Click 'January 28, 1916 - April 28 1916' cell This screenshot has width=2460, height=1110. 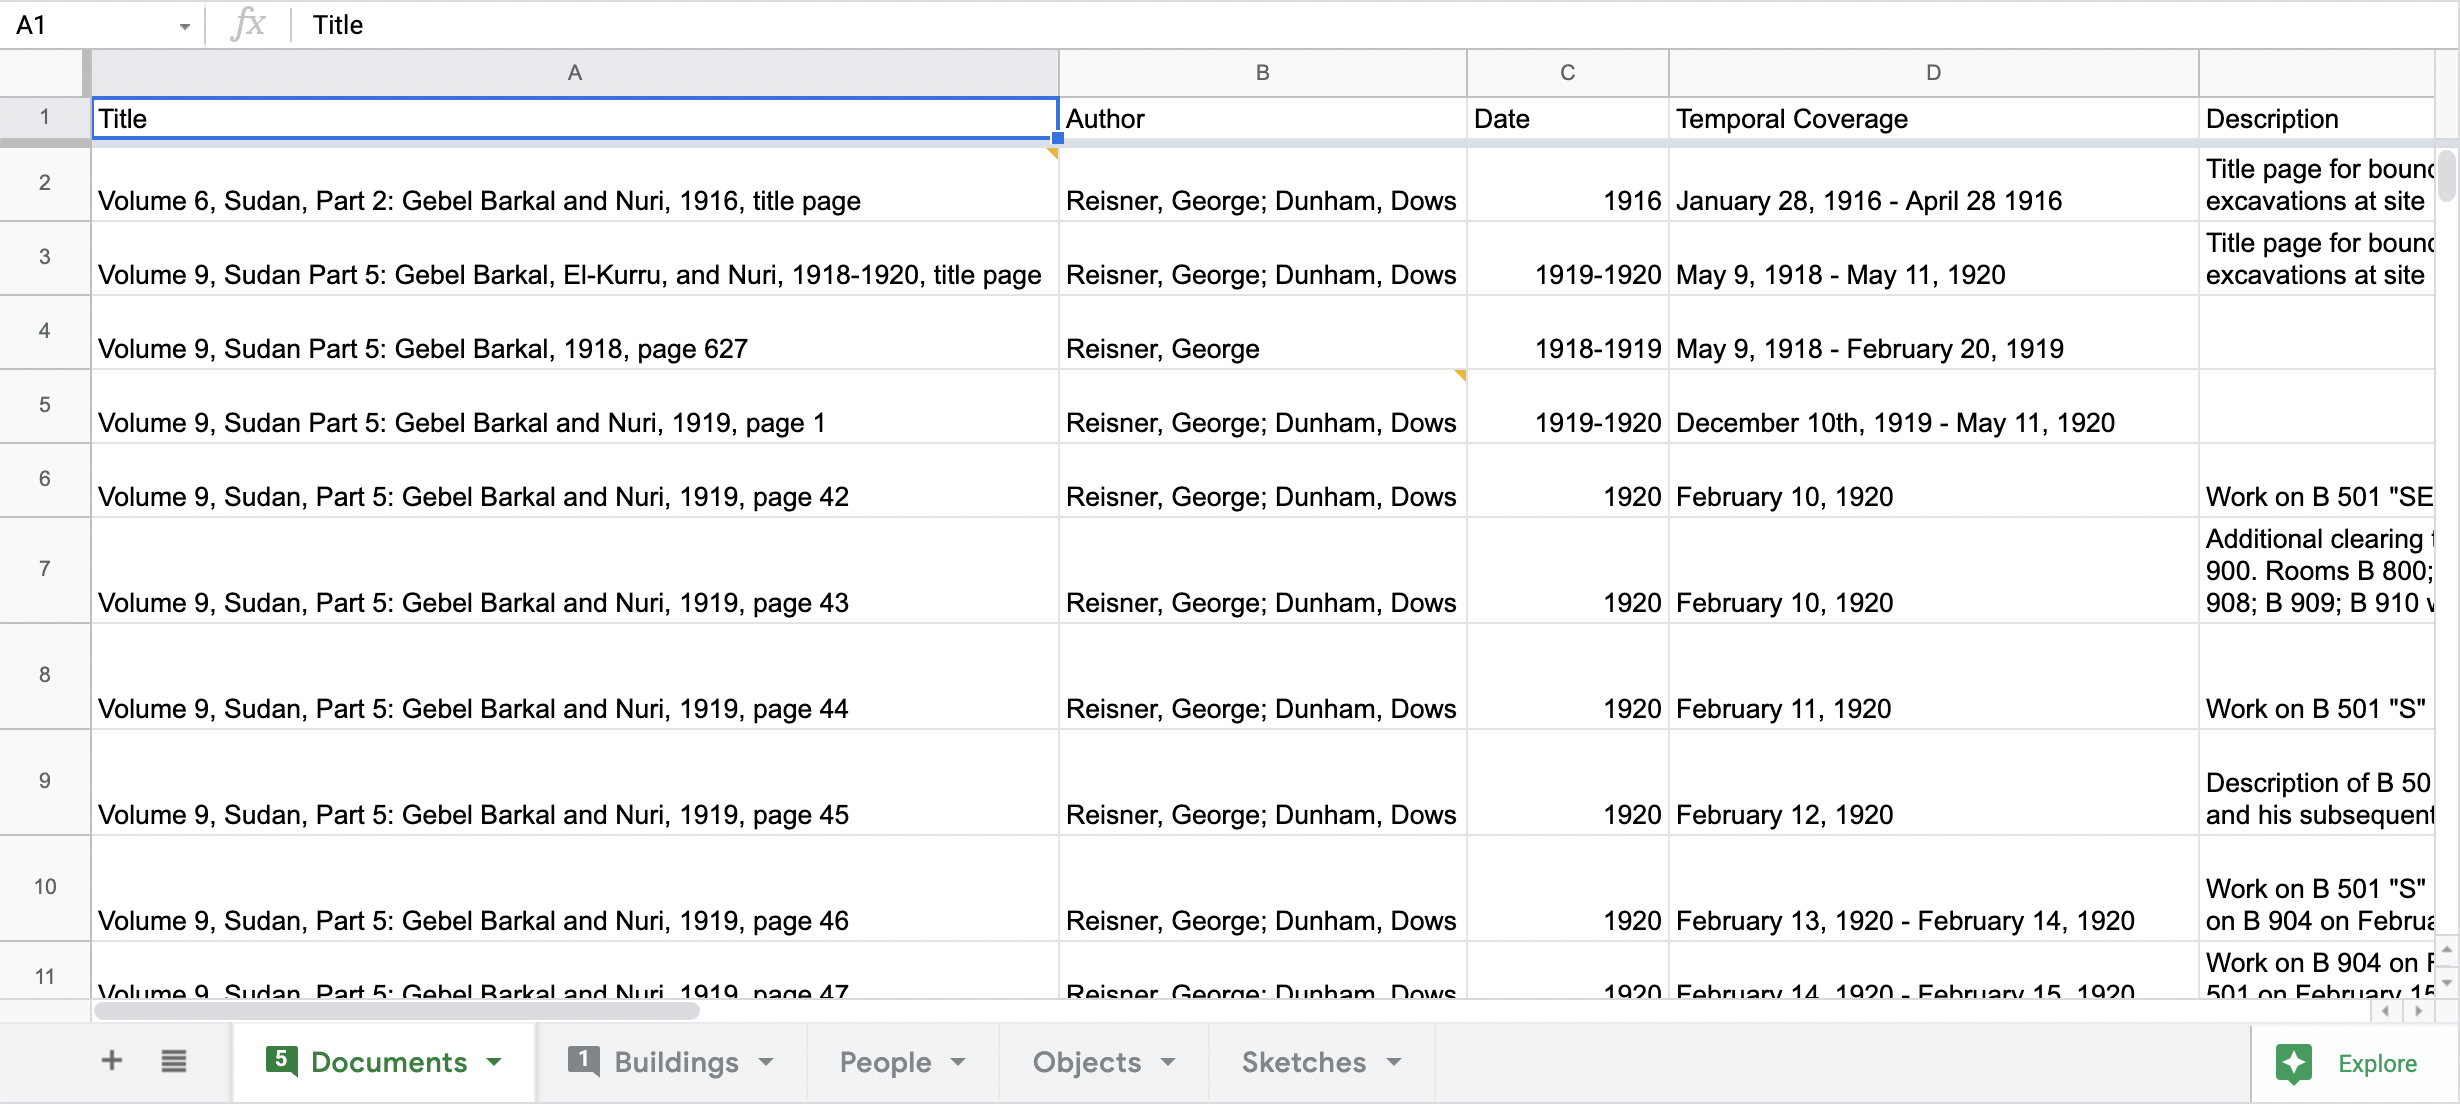pyautogui.click(x=1934, y=184)
